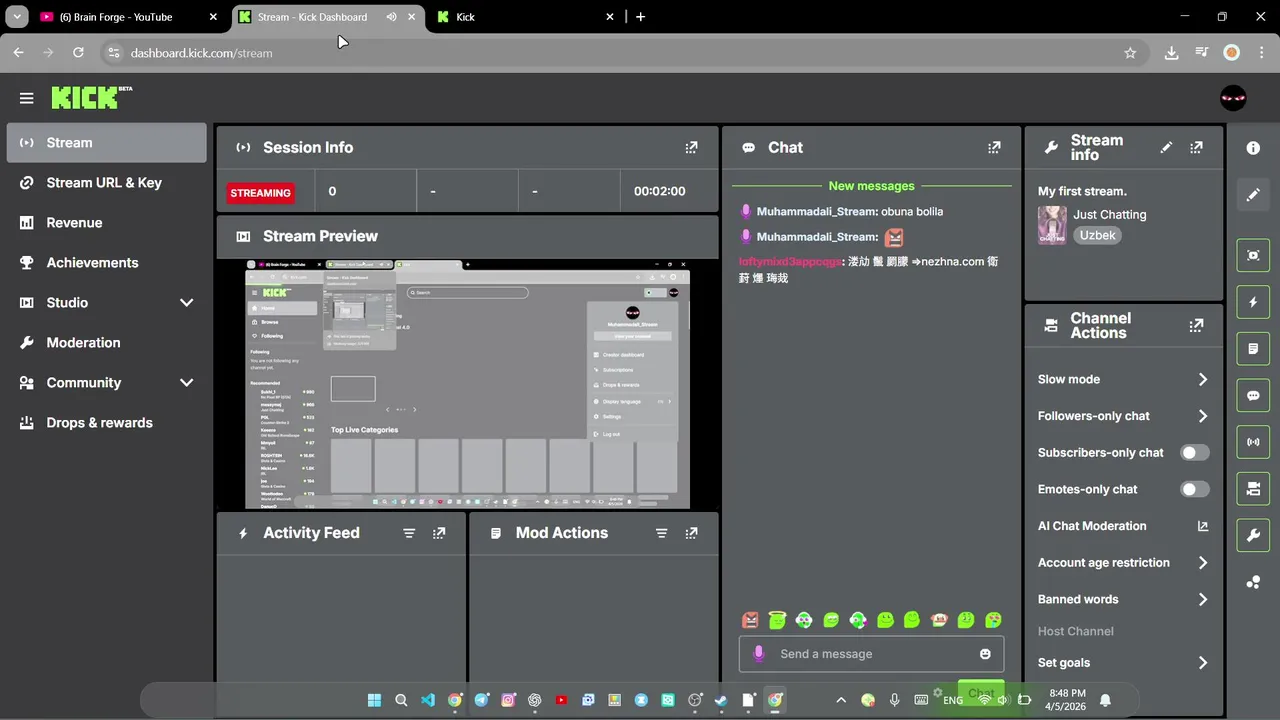Open Drops & rewards in sidebar
The width and height of the screenshot is (1280, 720).
click(x=107, y=423)
